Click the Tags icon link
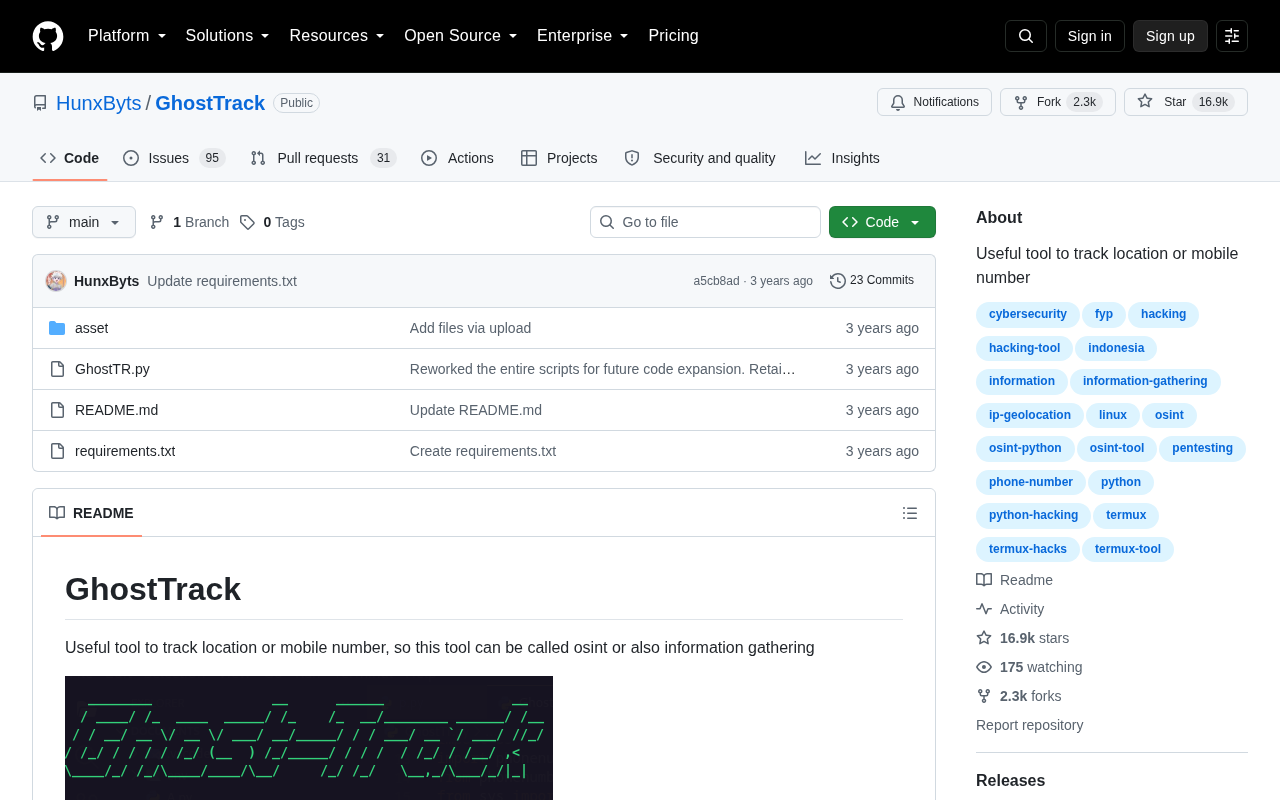The width and height of the screenshot is (1280, 800). (x=247, y=222)
